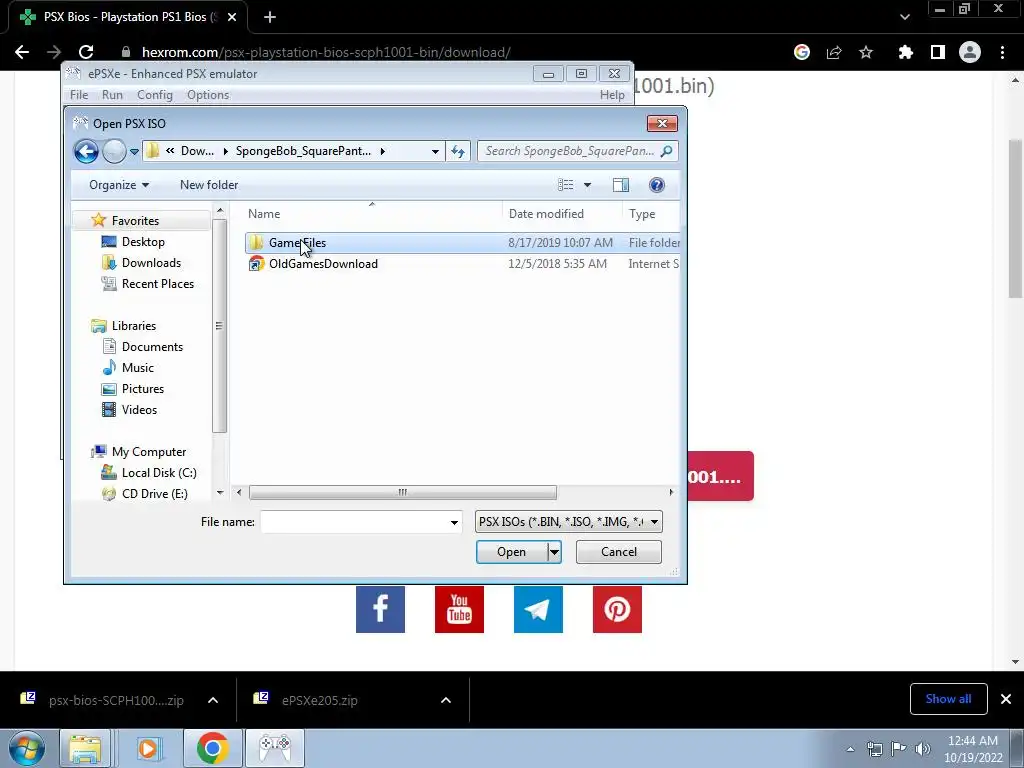Click the Telegram share icon
The width and height of the screenshot is (1024, 768).
(x=538, y=609)
